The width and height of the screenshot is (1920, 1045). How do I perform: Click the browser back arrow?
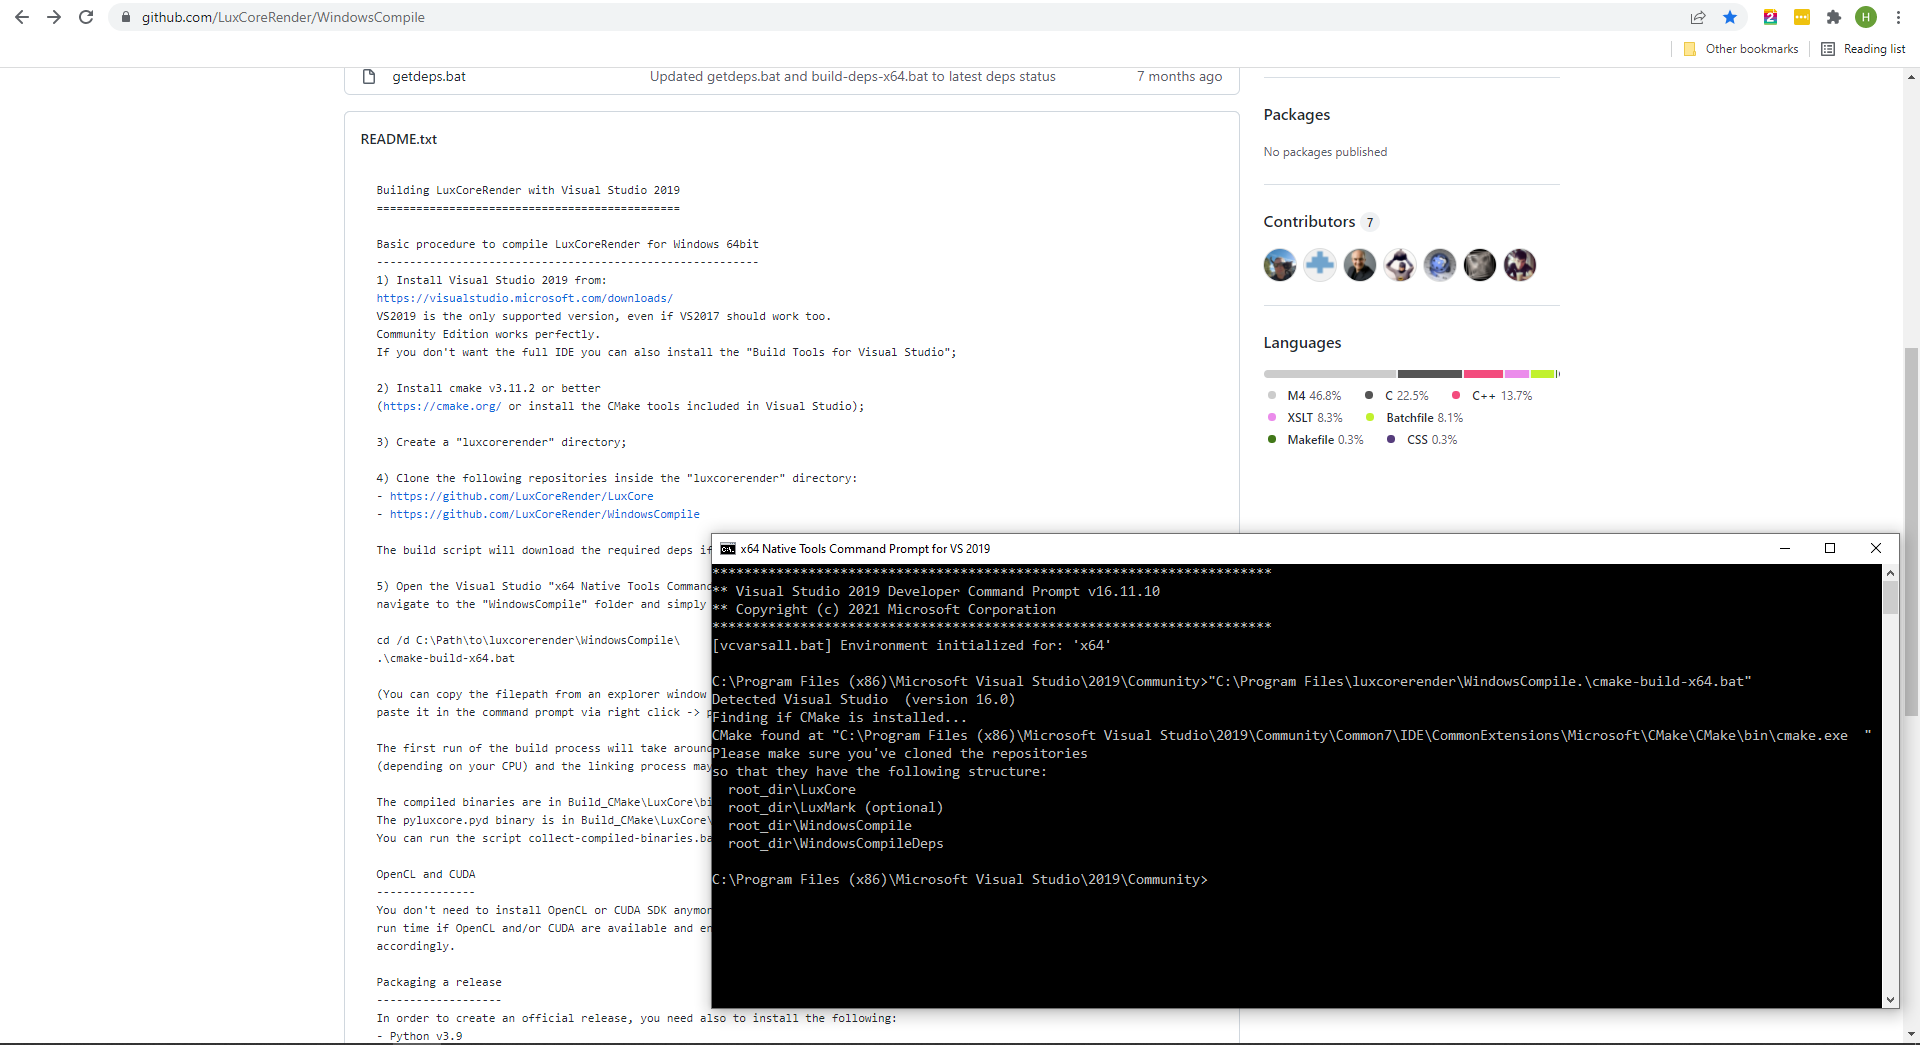click(x=22, y=17)
